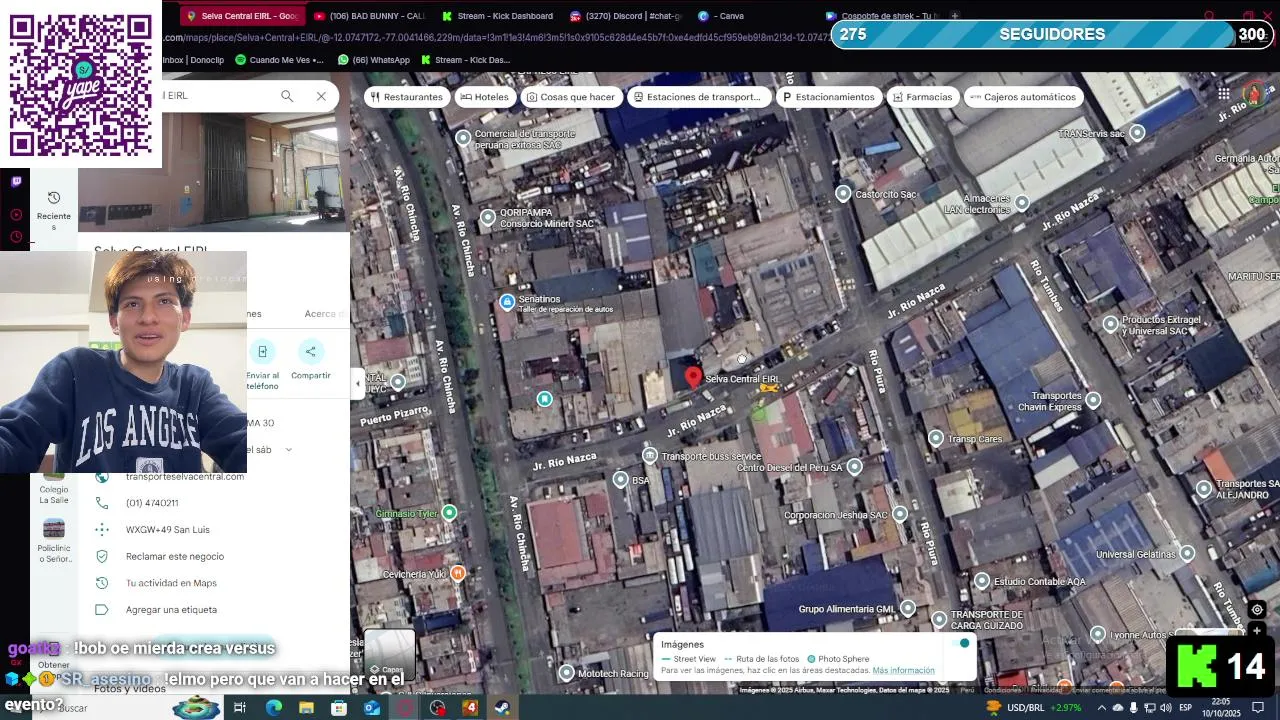Switch to the BAD BUNNY YouTube tab

370,16
